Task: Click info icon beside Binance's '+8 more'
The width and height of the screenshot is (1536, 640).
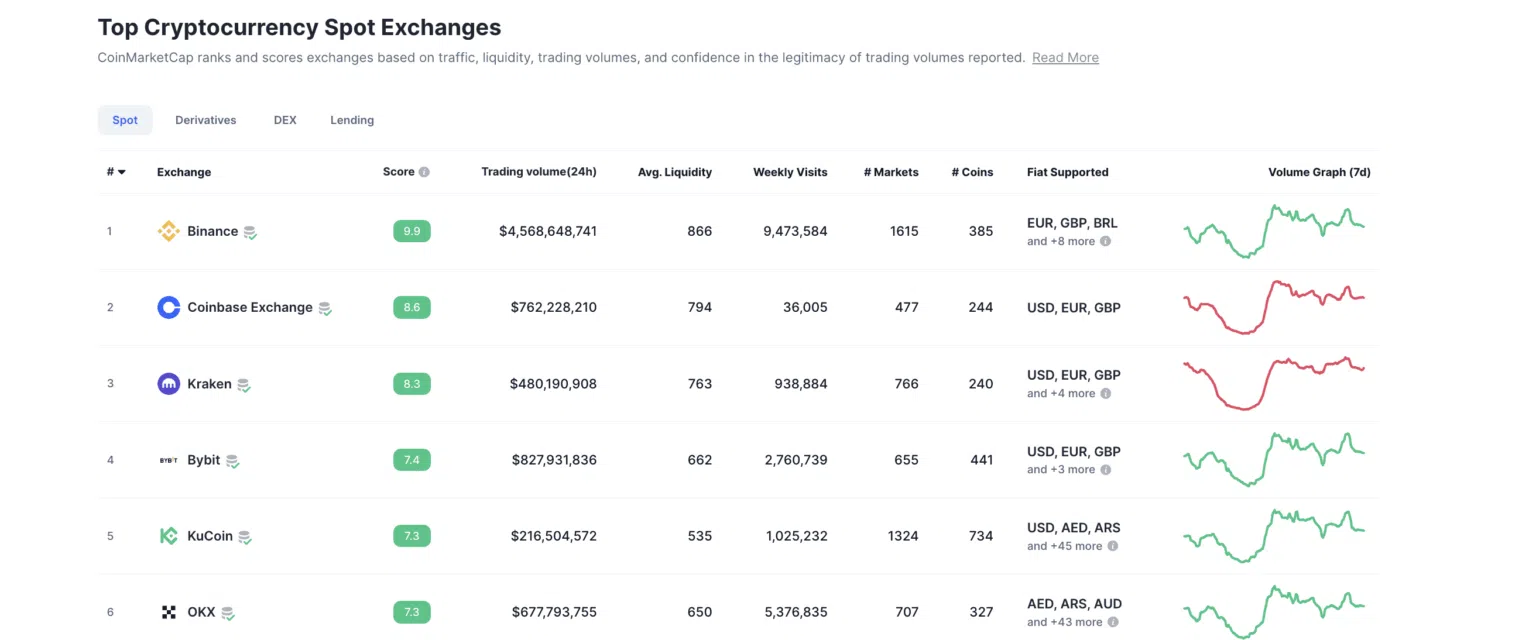Action: pyautogui.click(x=1106, y=241)
